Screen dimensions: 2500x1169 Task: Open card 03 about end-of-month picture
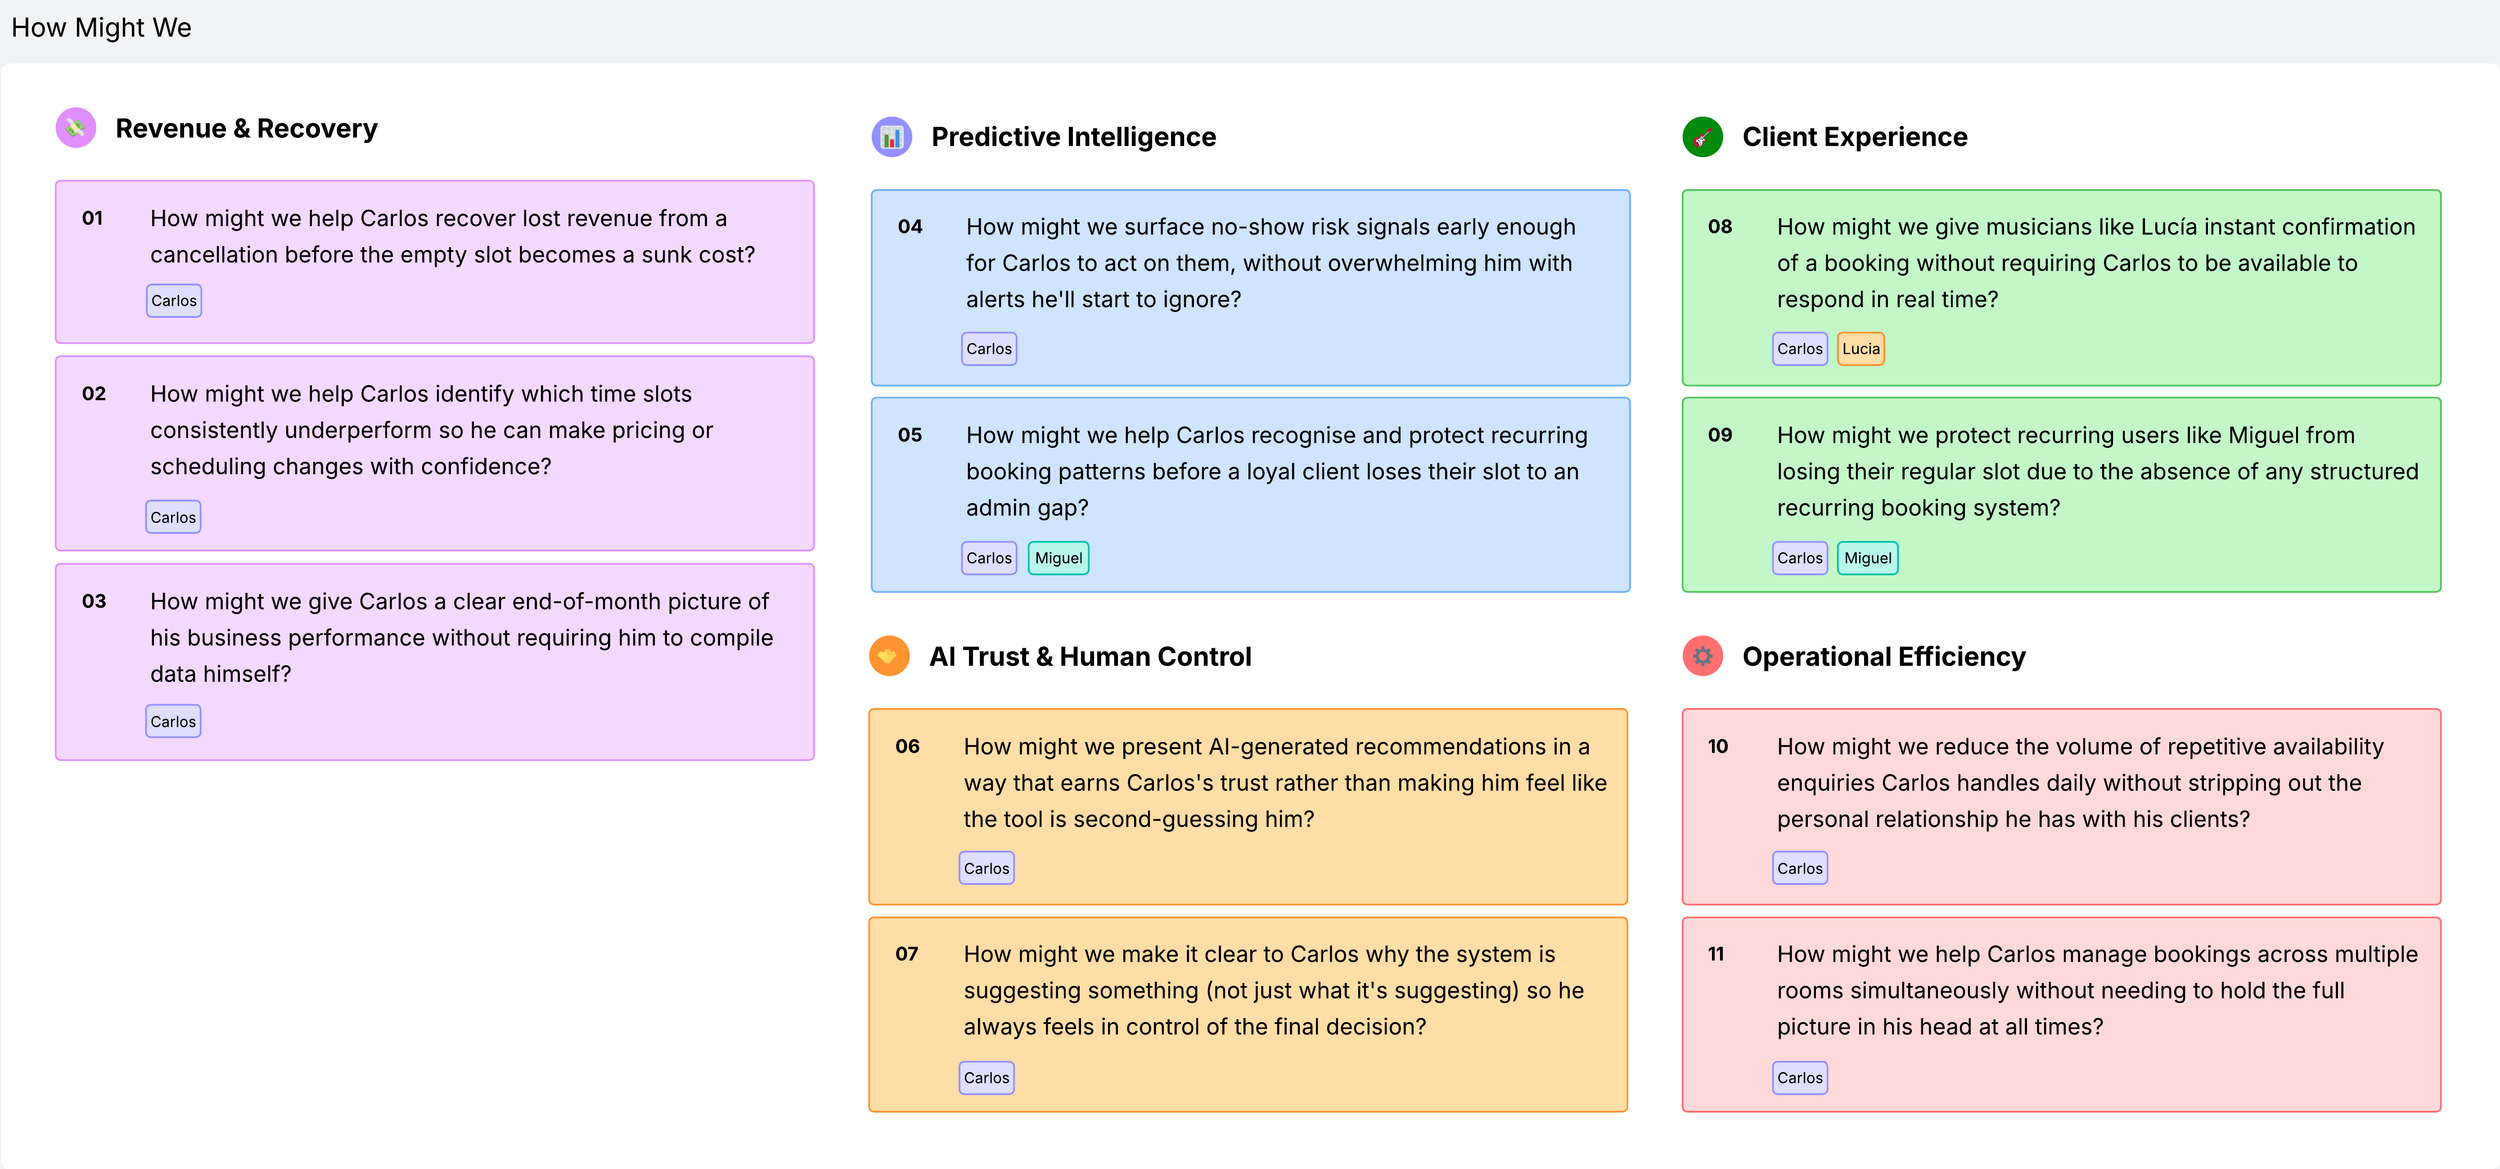[435, 662]
